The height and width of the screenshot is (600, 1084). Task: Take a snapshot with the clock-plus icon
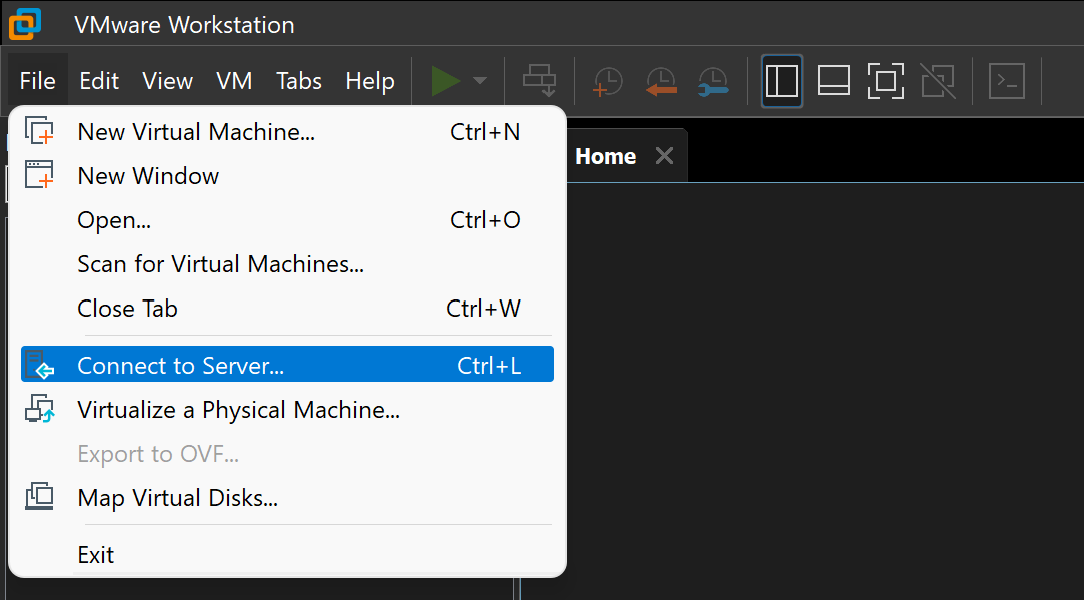pos(608,81)
